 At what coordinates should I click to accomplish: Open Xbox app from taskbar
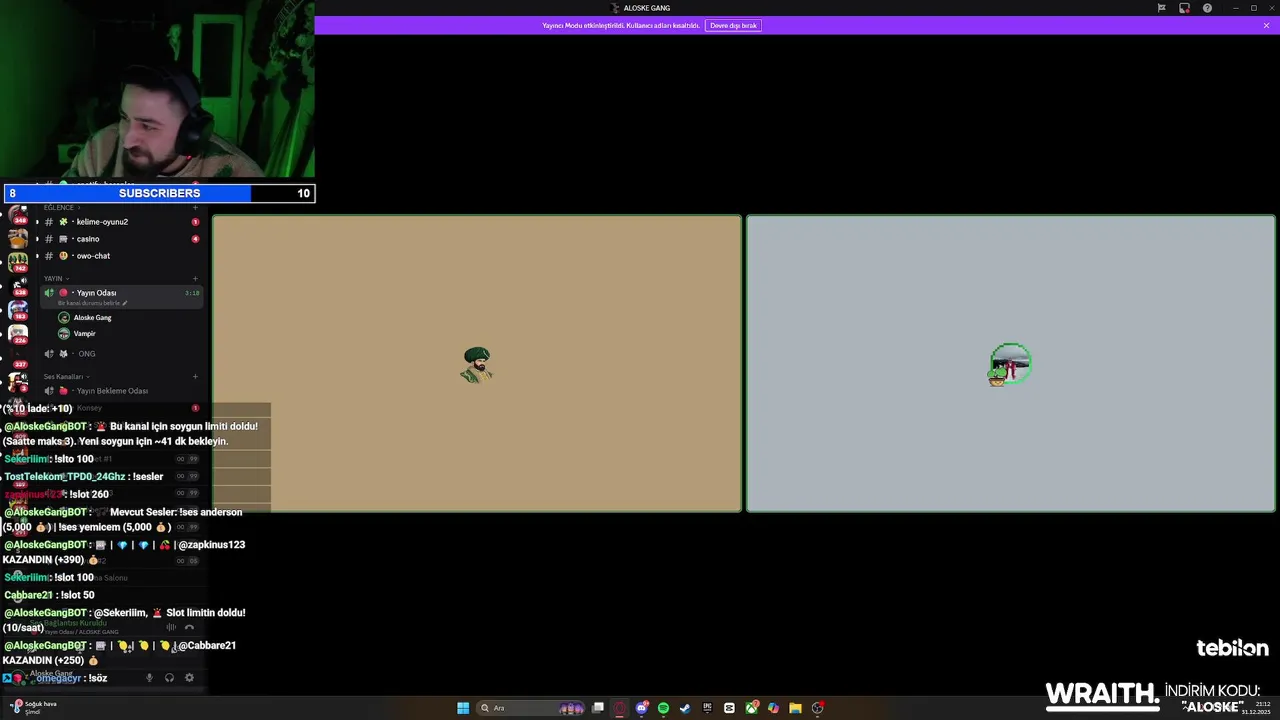(751, 708)
